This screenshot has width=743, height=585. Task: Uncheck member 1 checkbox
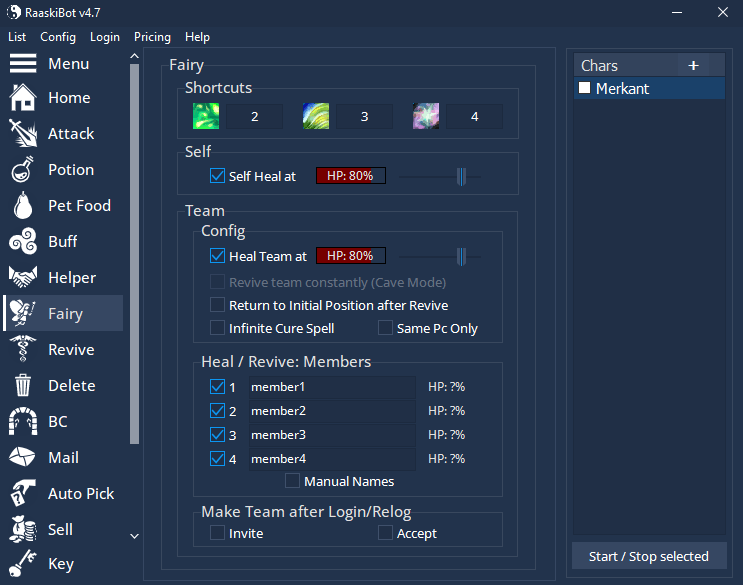[217, 387]
